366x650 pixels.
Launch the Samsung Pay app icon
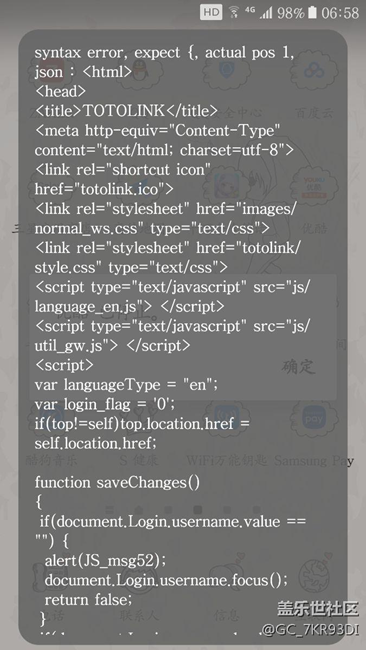click(314, 419)
